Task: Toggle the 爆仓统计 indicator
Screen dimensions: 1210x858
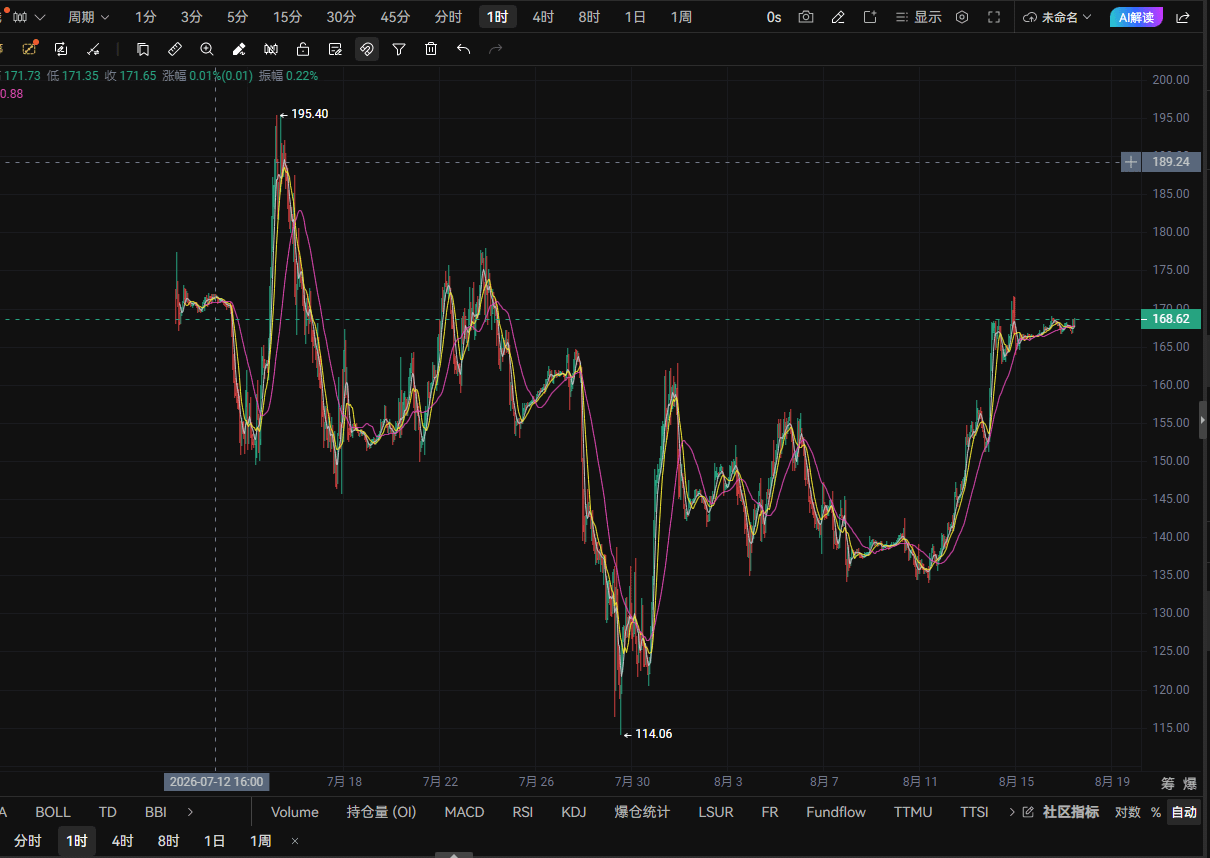Action: coord(642,812)
